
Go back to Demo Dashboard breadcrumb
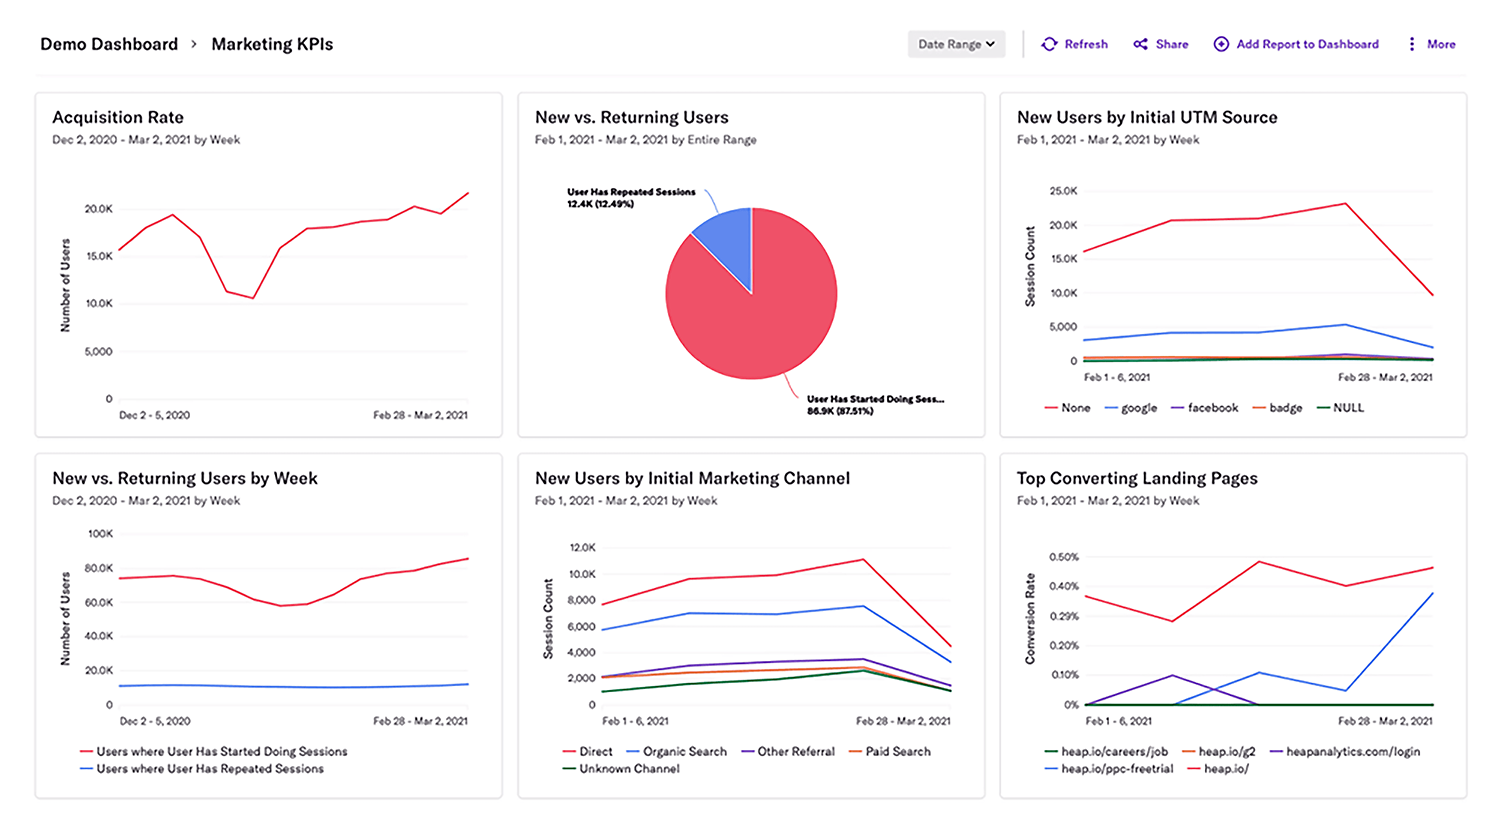[109, 44]
